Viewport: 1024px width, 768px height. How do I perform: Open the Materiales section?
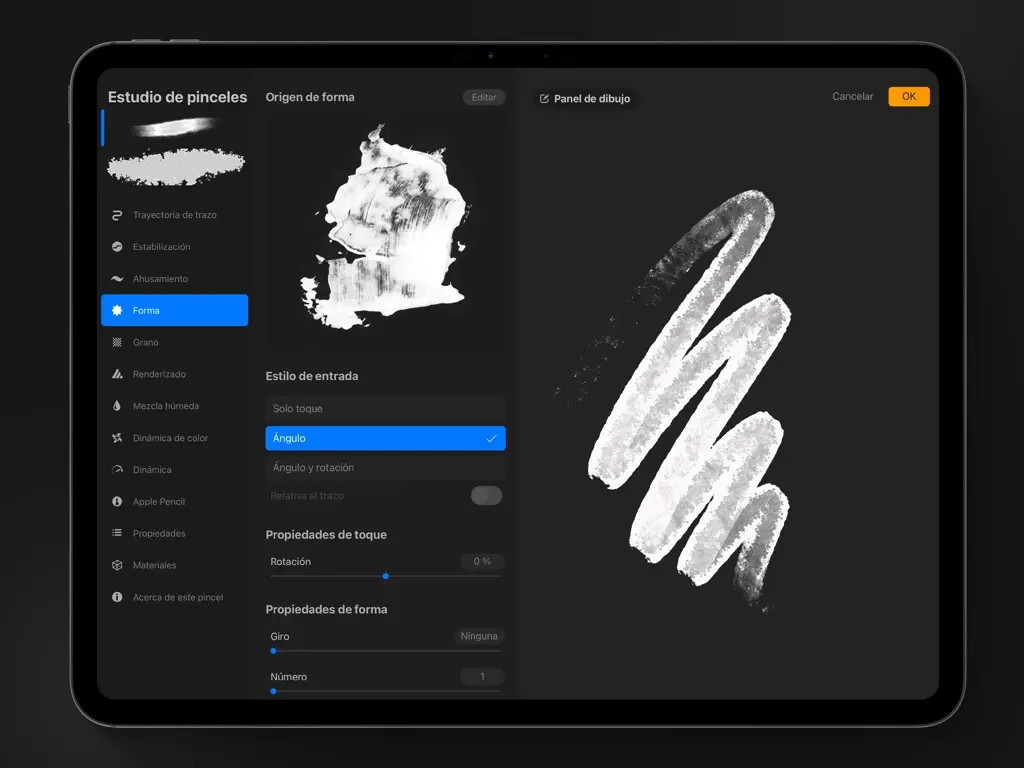click(154, 566)
